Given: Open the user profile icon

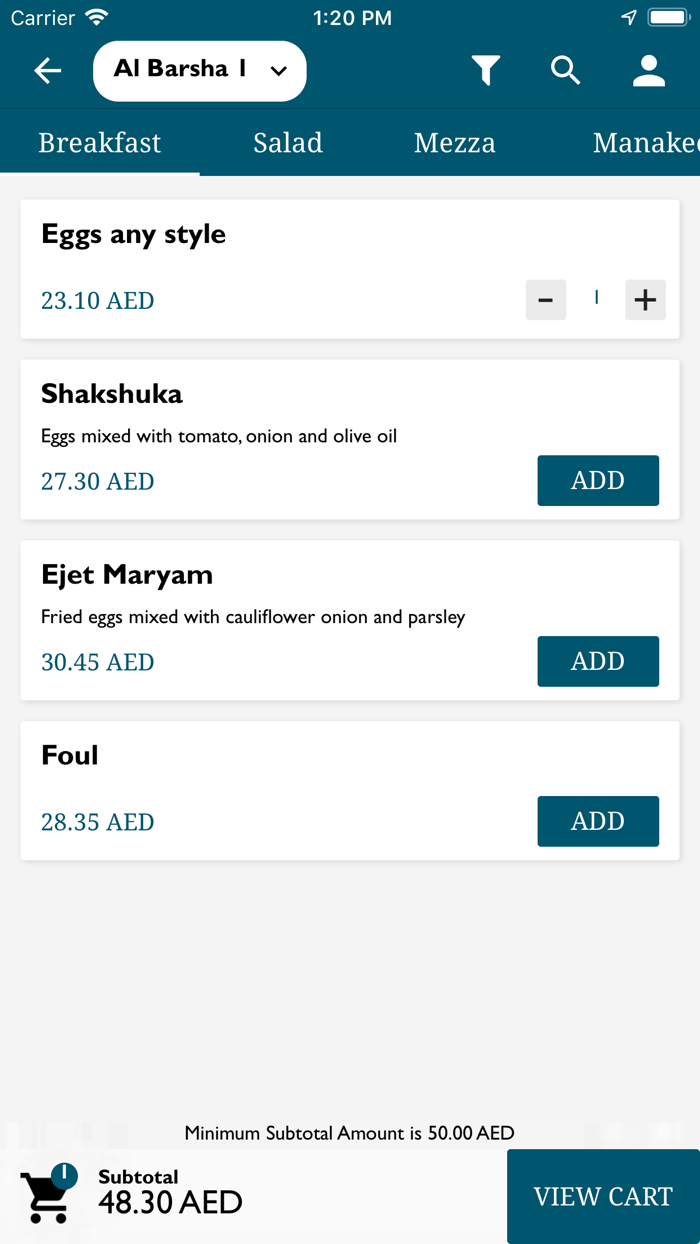Looking at the screenshot, I should (x=649, y=71).
